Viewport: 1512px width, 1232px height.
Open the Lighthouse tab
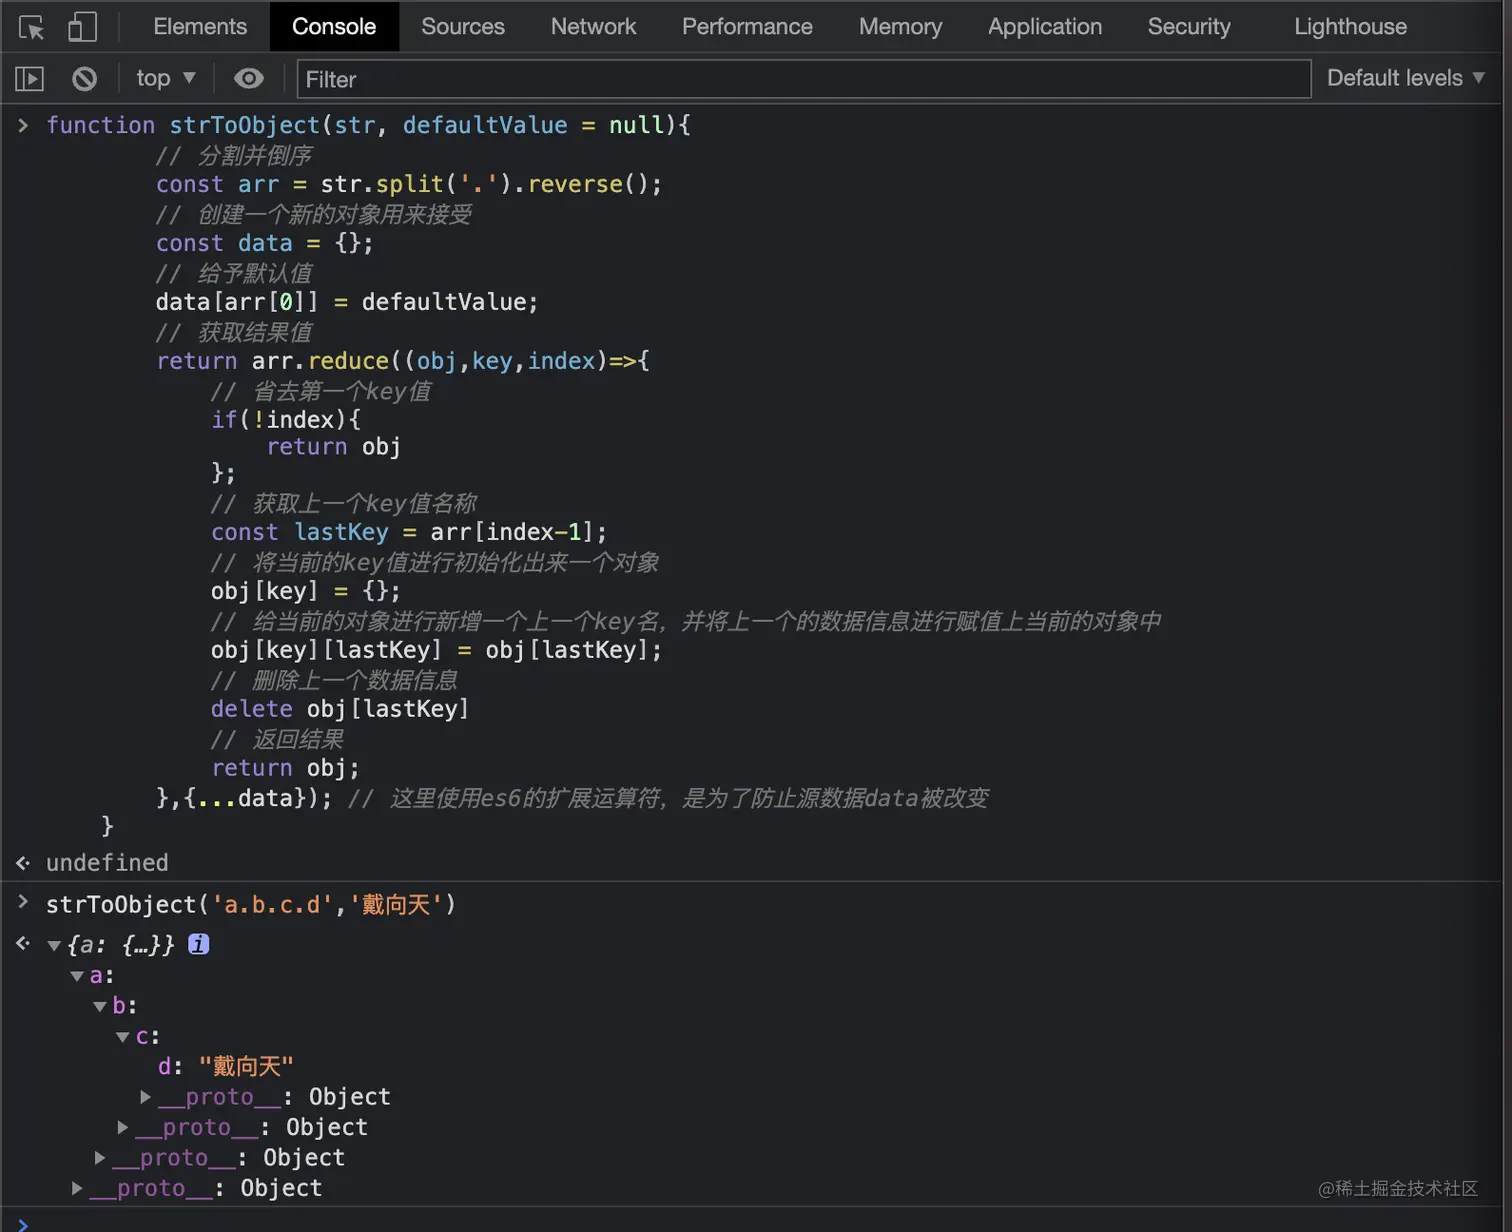point(1350,27)
